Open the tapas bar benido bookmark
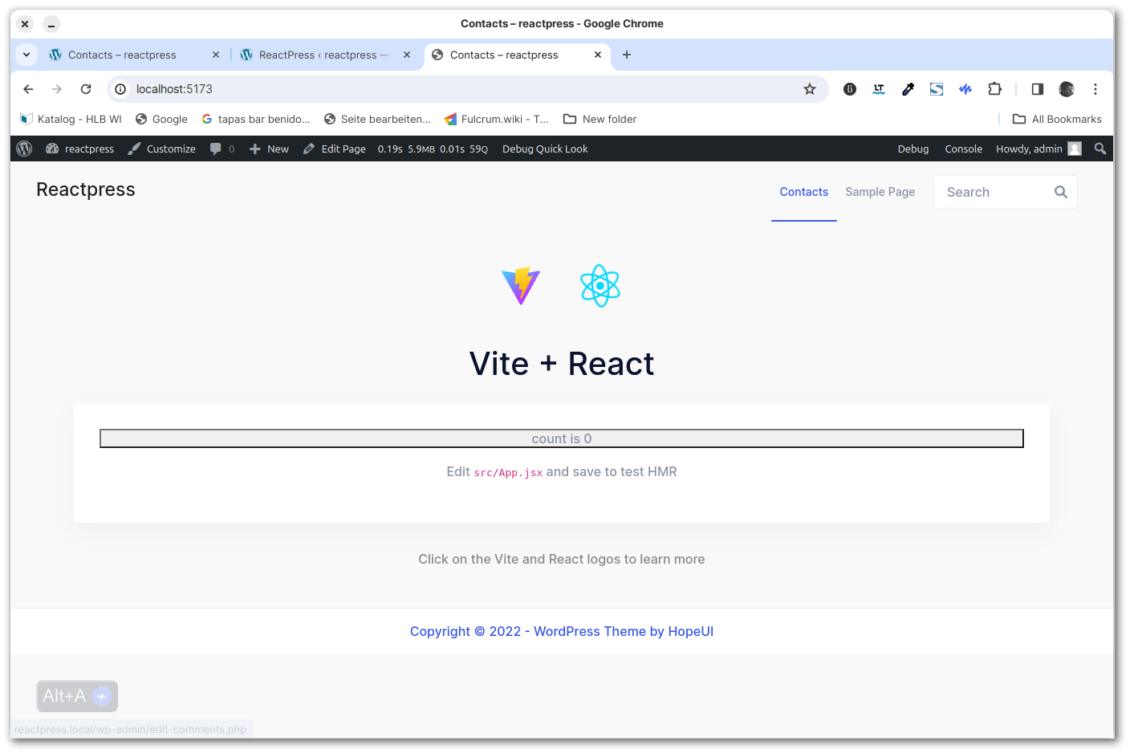1130x754 pixels. point(256,119)
